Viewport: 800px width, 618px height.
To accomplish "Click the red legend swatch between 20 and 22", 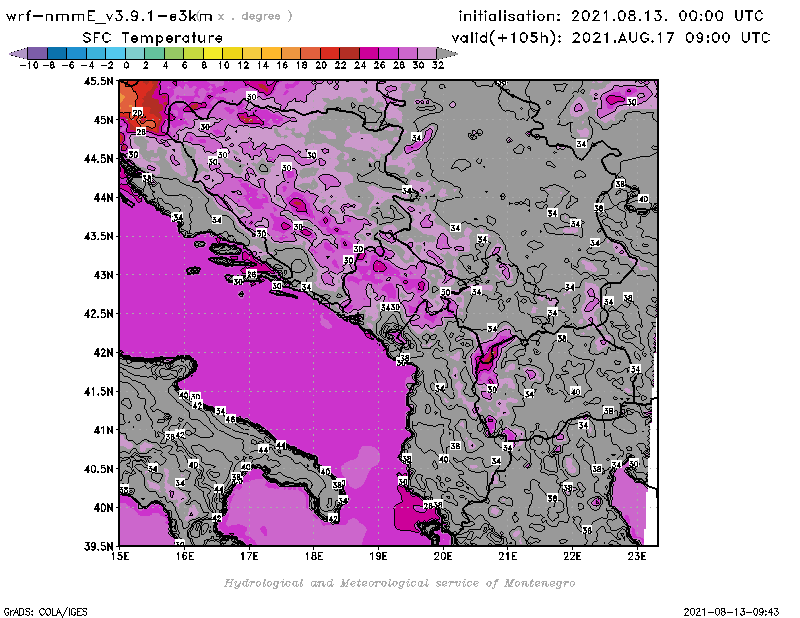I will pos(330,53).
